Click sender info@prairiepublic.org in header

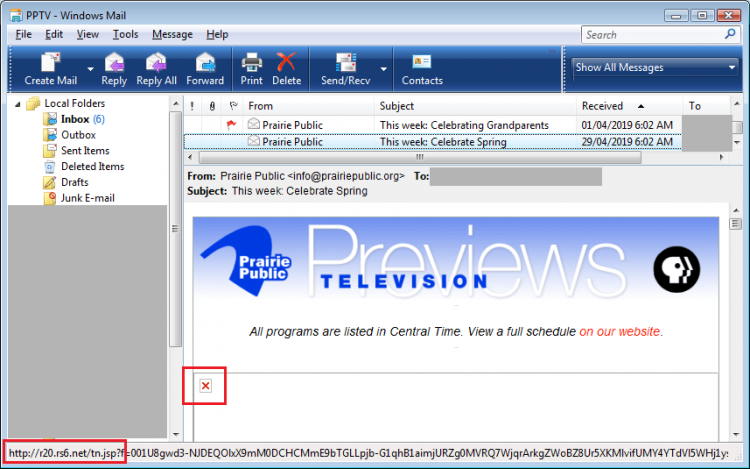pos(345,176)
